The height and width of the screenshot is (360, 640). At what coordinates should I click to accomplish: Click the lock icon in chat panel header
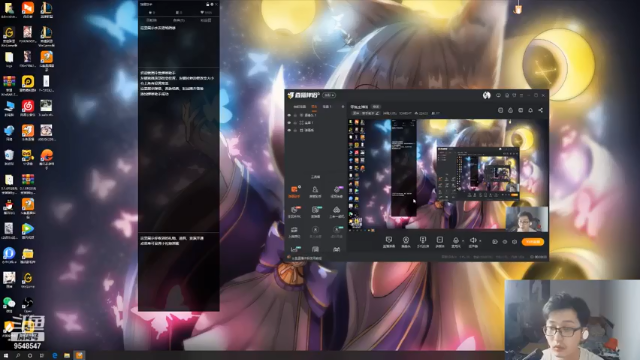pyautogui.click(x=207, y=4)
